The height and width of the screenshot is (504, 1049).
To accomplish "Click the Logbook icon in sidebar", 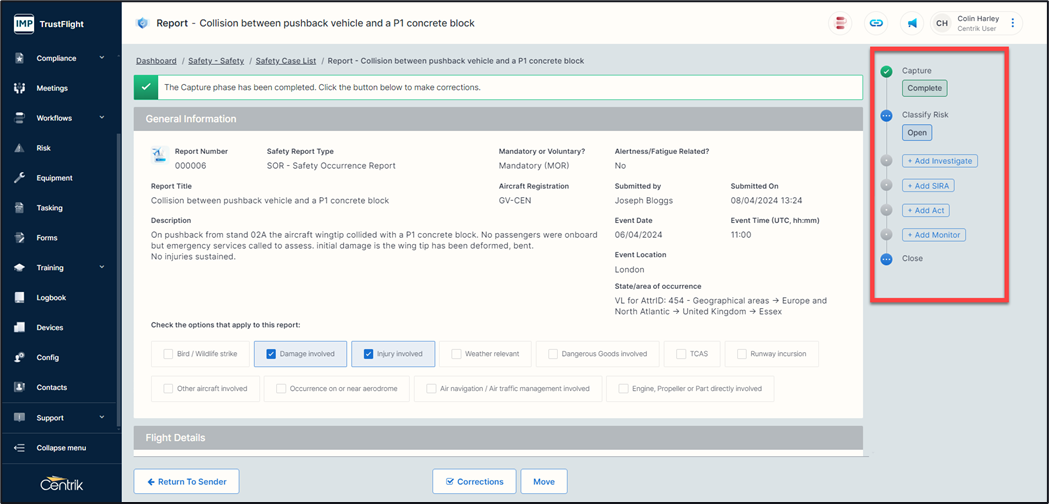I will 19,298.
